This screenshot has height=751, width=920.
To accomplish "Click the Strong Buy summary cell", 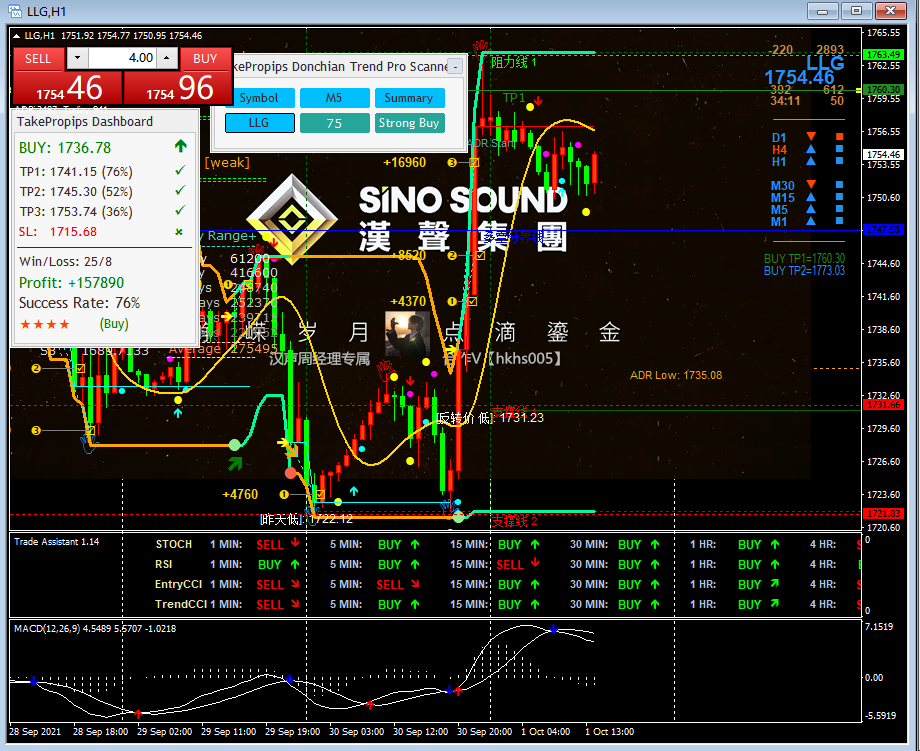I will point(409,123).
